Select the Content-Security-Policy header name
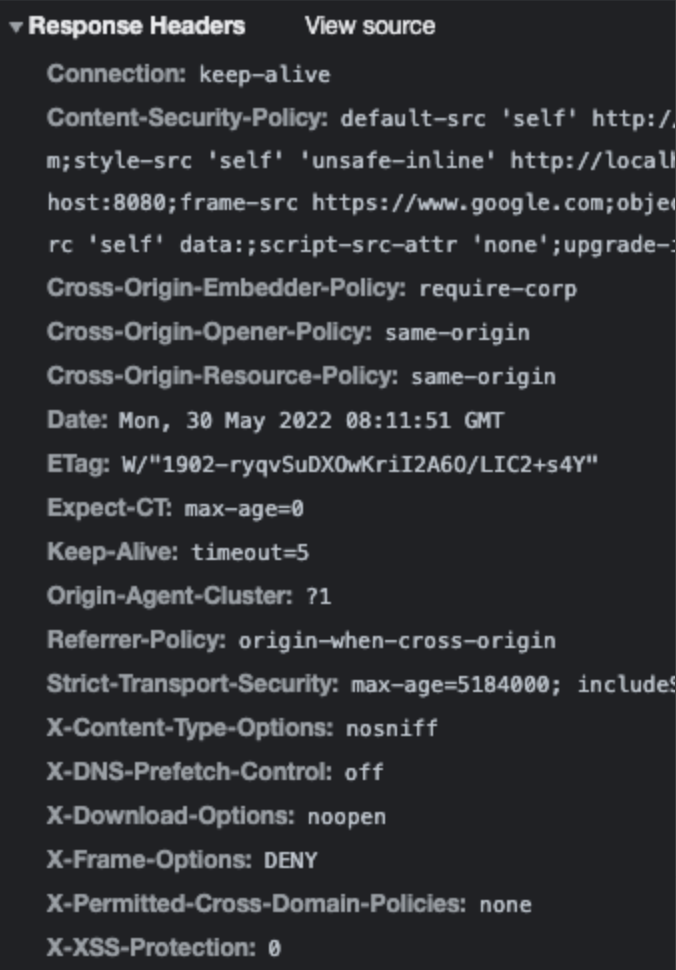Image resolution: width=676 pixels, height=970 pixels. coord(187,118)
